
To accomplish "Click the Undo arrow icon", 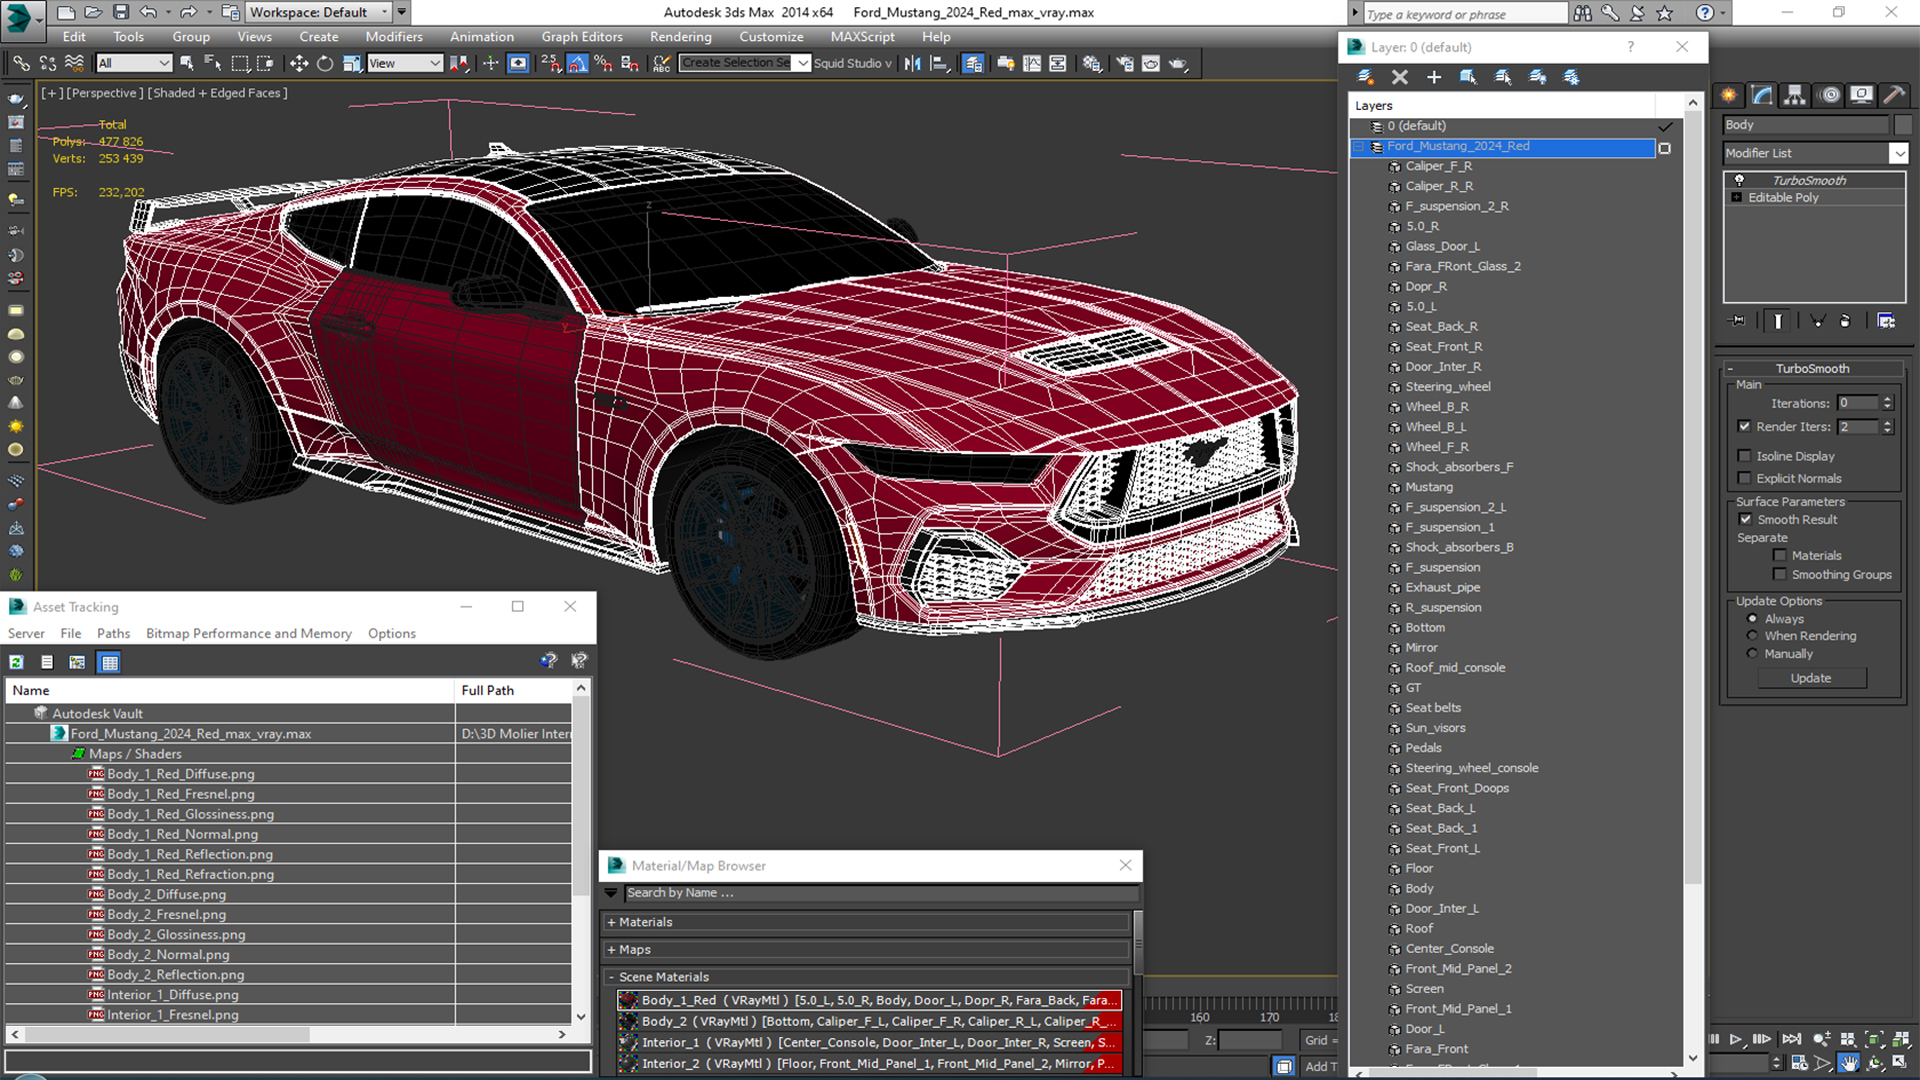I will [x=148, y=12].
